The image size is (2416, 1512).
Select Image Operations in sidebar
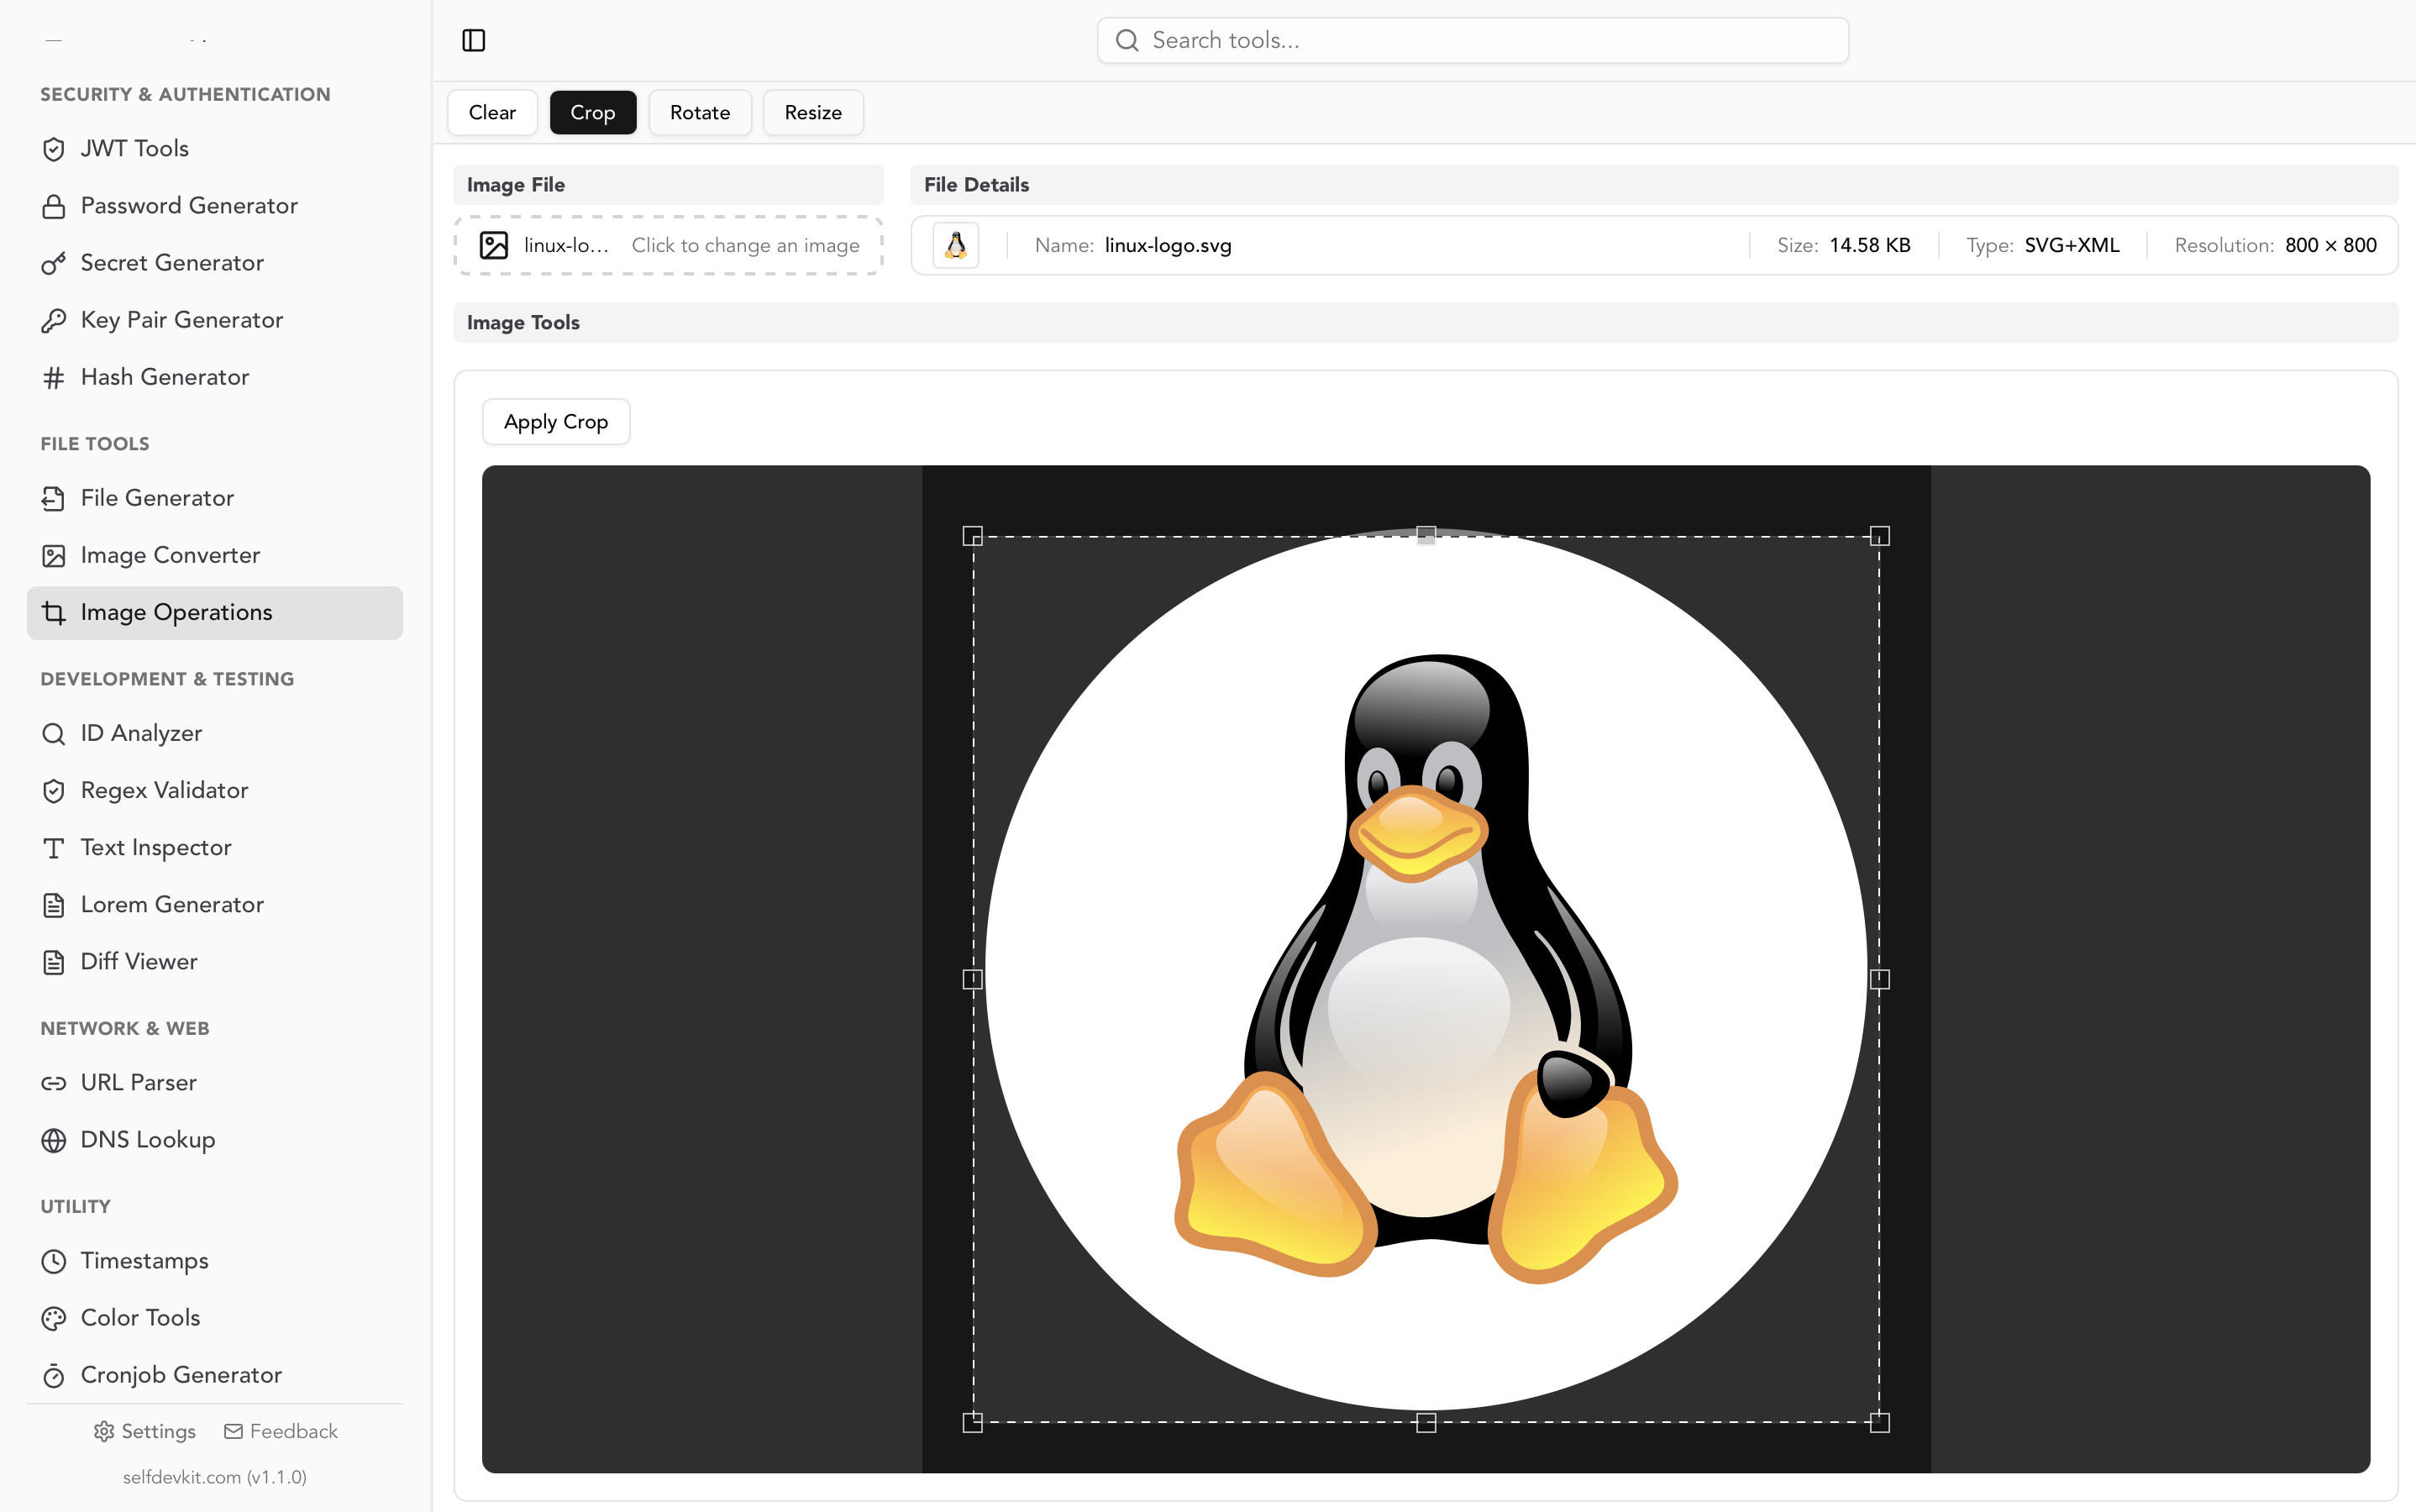215,612
